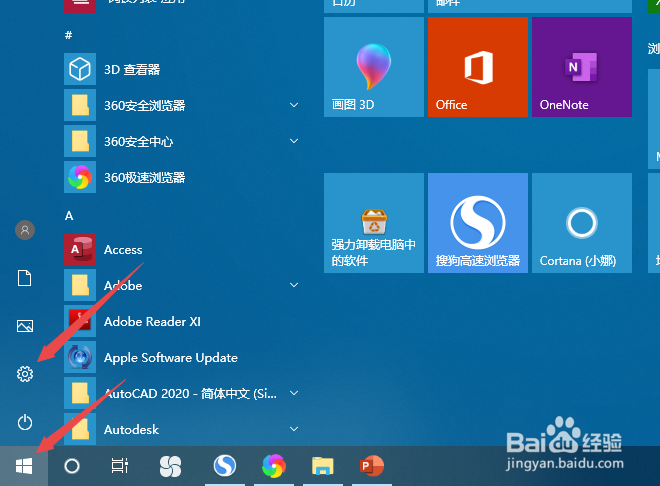
Task: Open 360 speed browser on taskbar
Action: 274,466
